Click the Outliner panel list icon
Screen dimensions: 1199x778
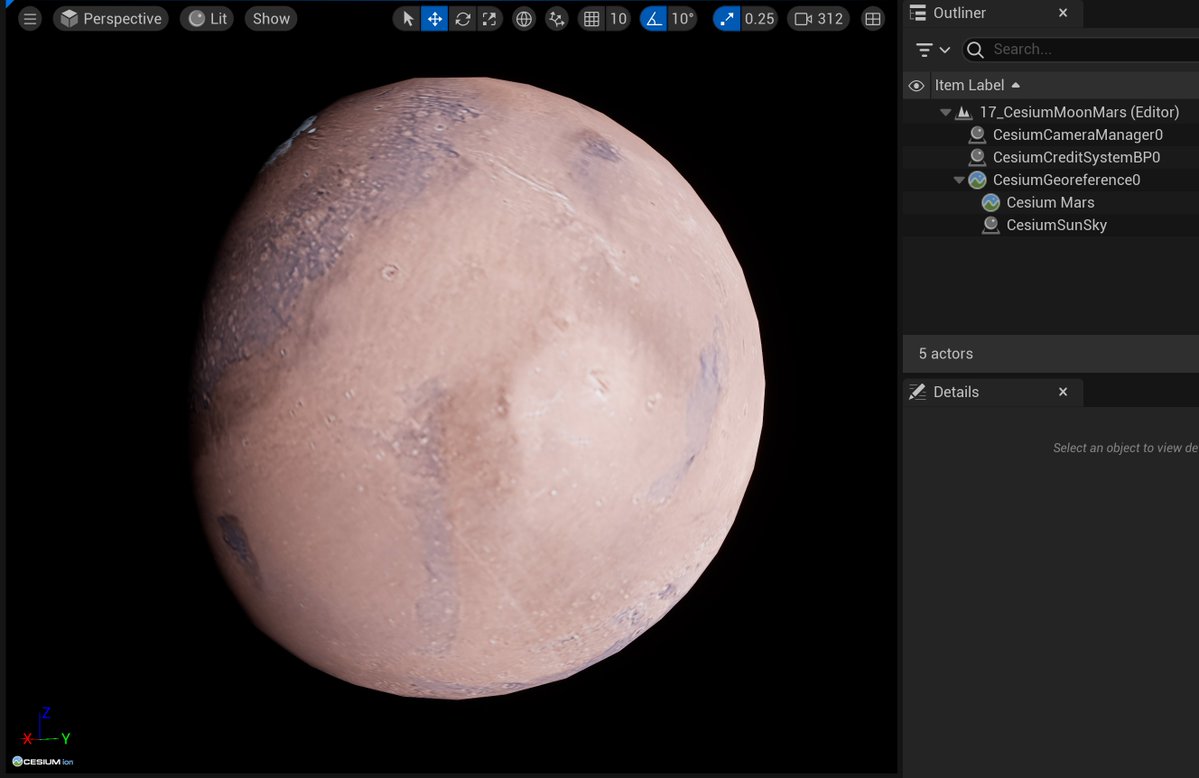pos(918,12)
